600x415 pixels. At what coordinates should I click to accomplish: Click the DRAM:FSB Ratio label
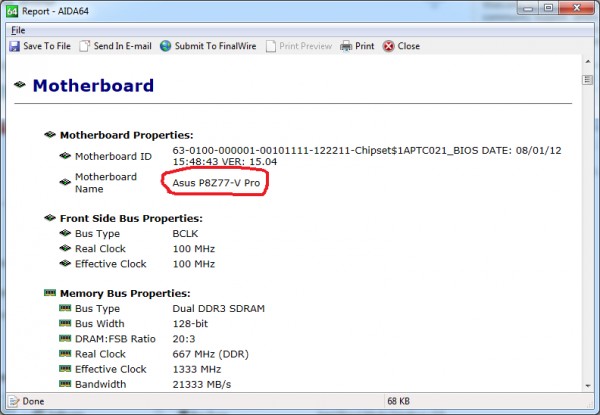(115, 339)
